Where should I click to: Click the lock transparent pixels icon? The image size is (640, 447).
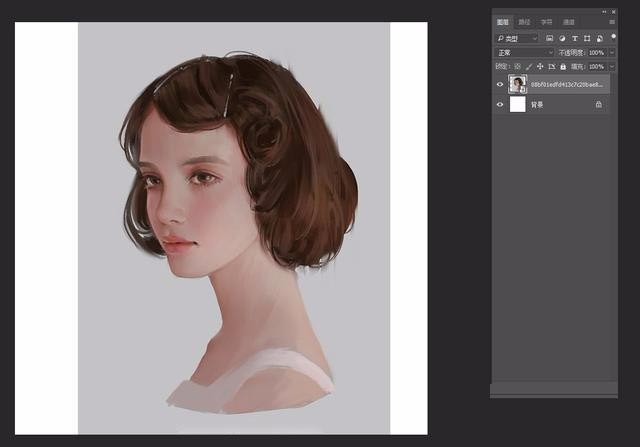pos(518,66)
